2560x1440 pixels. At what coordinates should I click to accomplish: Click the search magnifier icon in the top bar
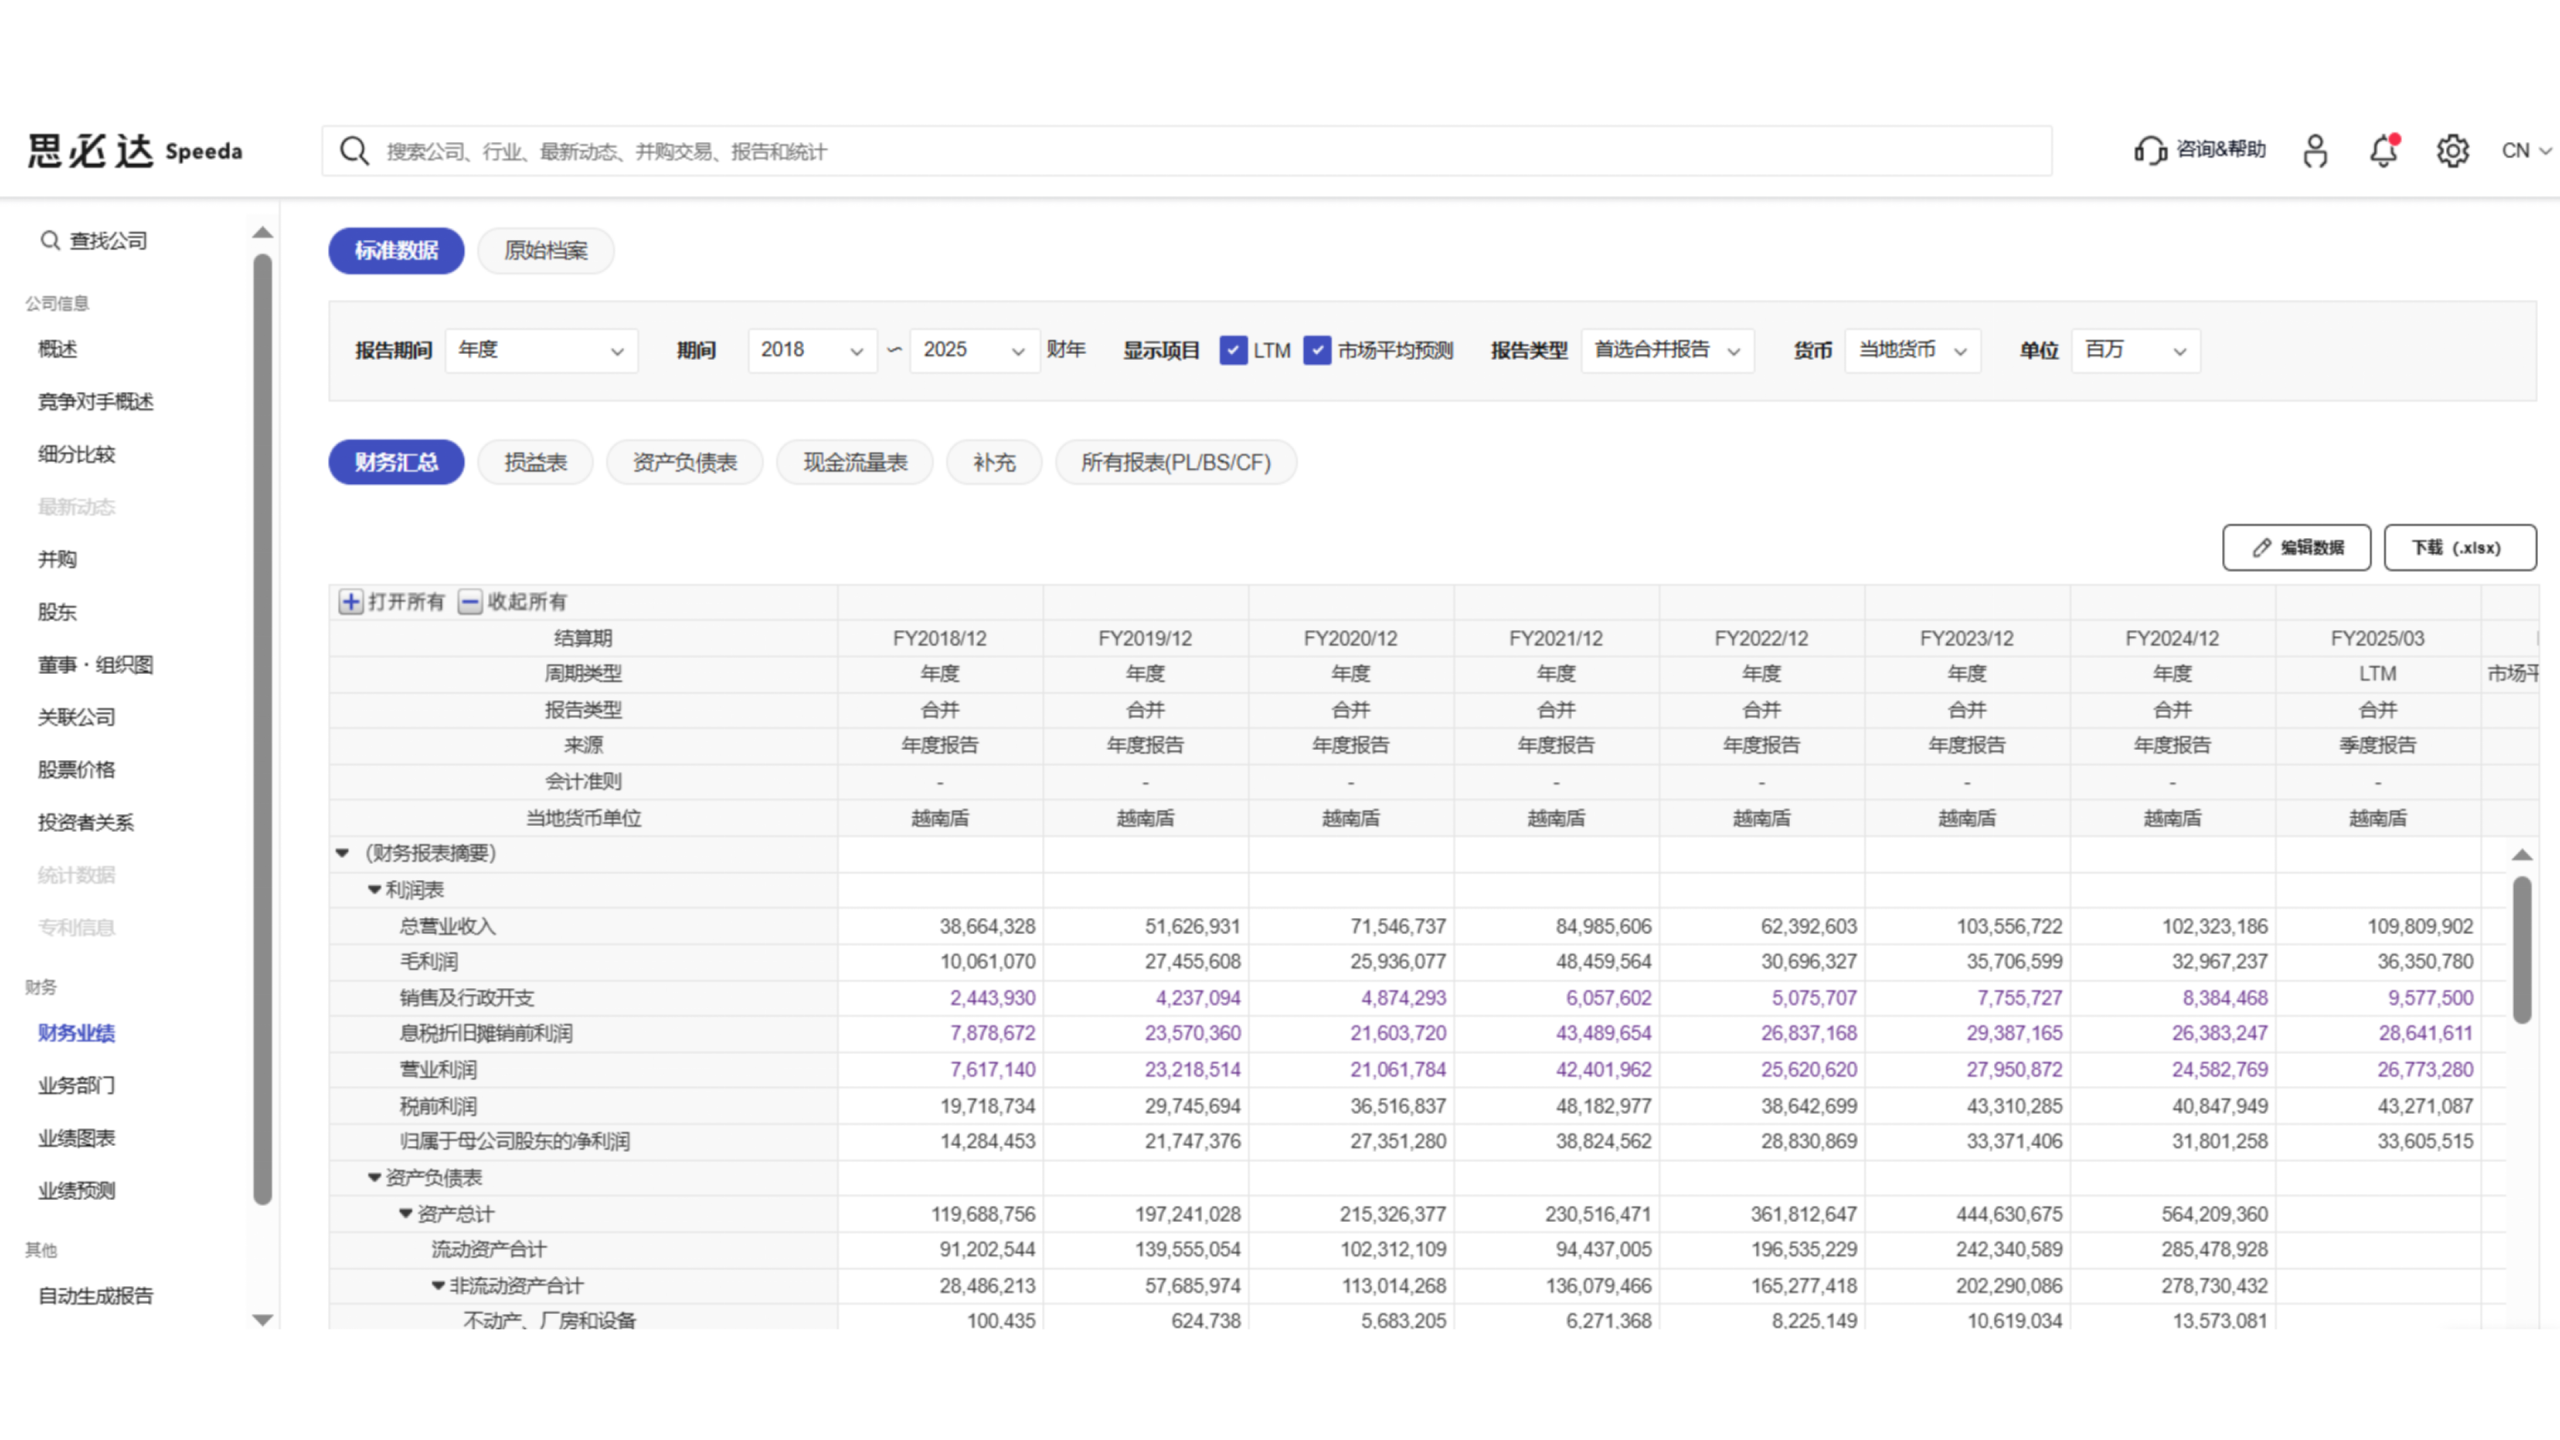click(x=354, y=151)
